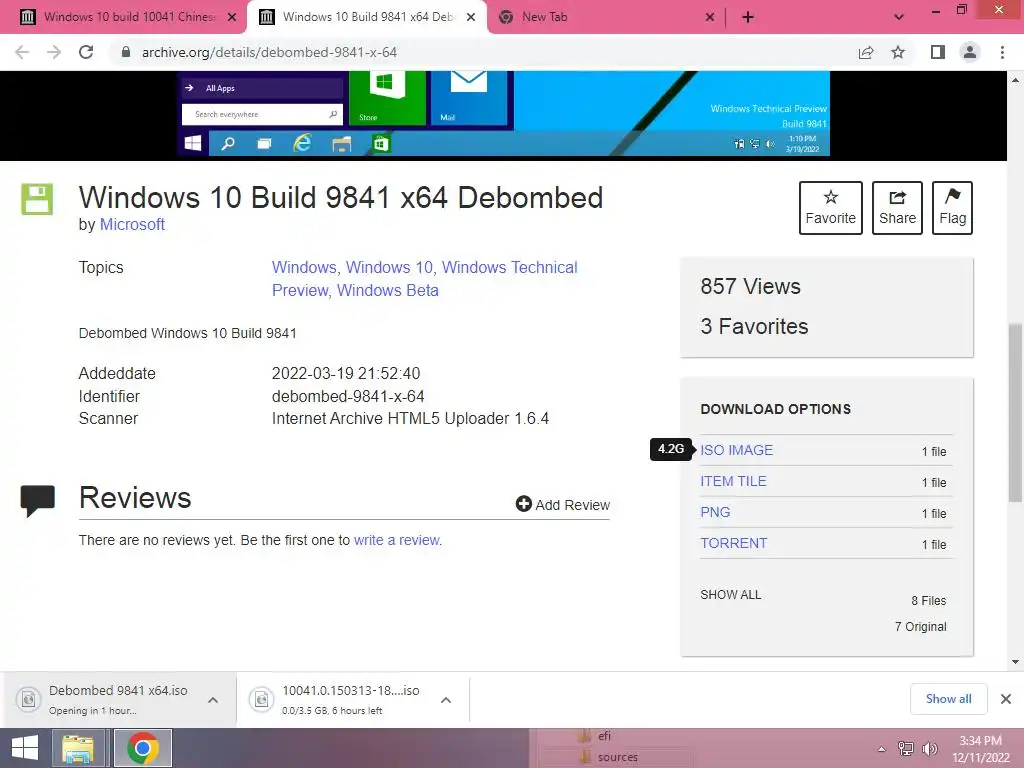Download the PNG file
This screenshot has width=1024, height=768.
pos(715,512)
